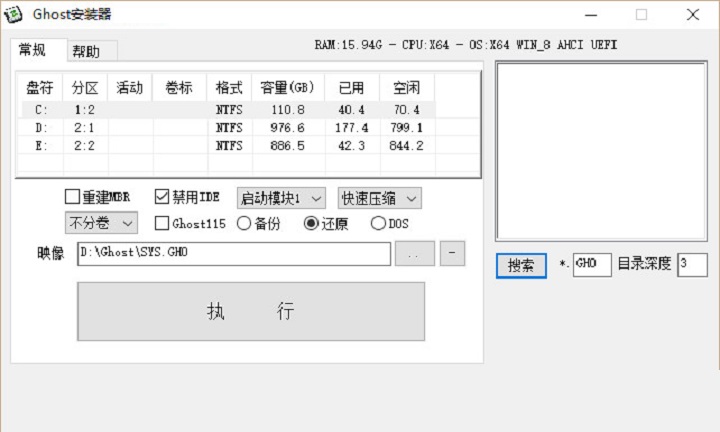Click the 执行 execute button
The image size is (720, 432).
click(x=251, y=311)
